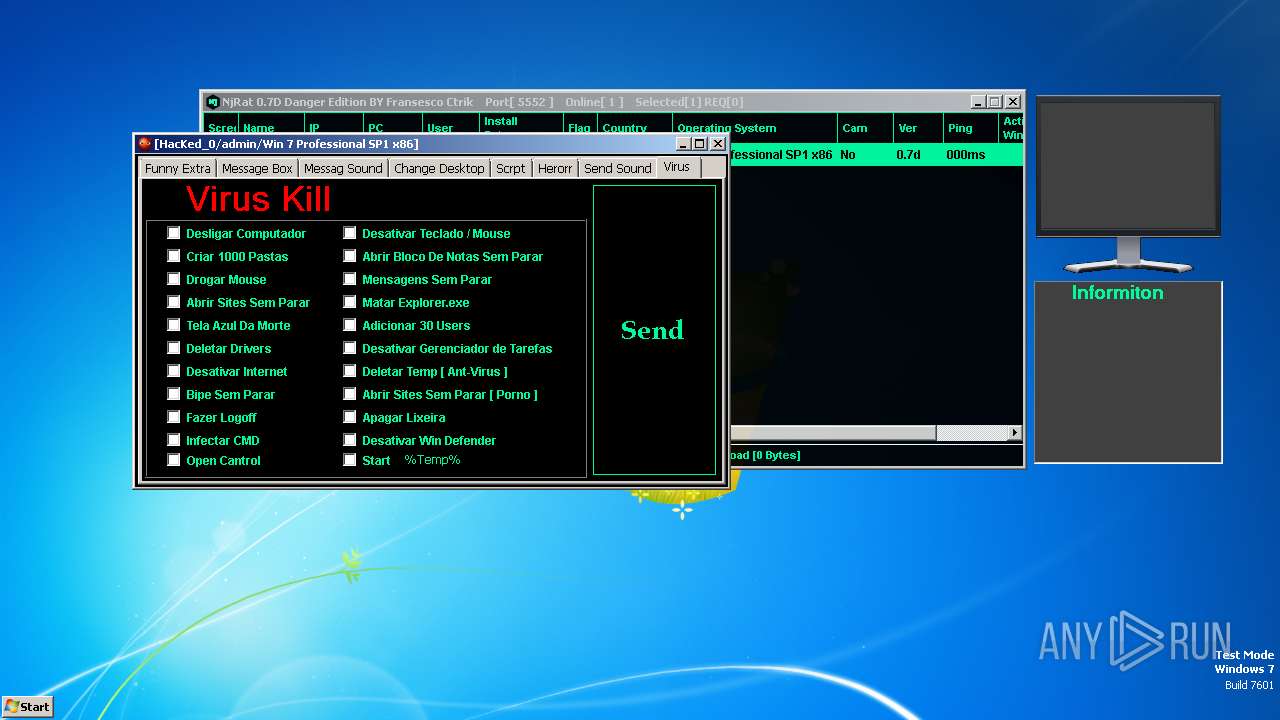The image size is (1280, 720).
Task: Minimize the HacKed_0 control window
Action: tap(683, 144)
